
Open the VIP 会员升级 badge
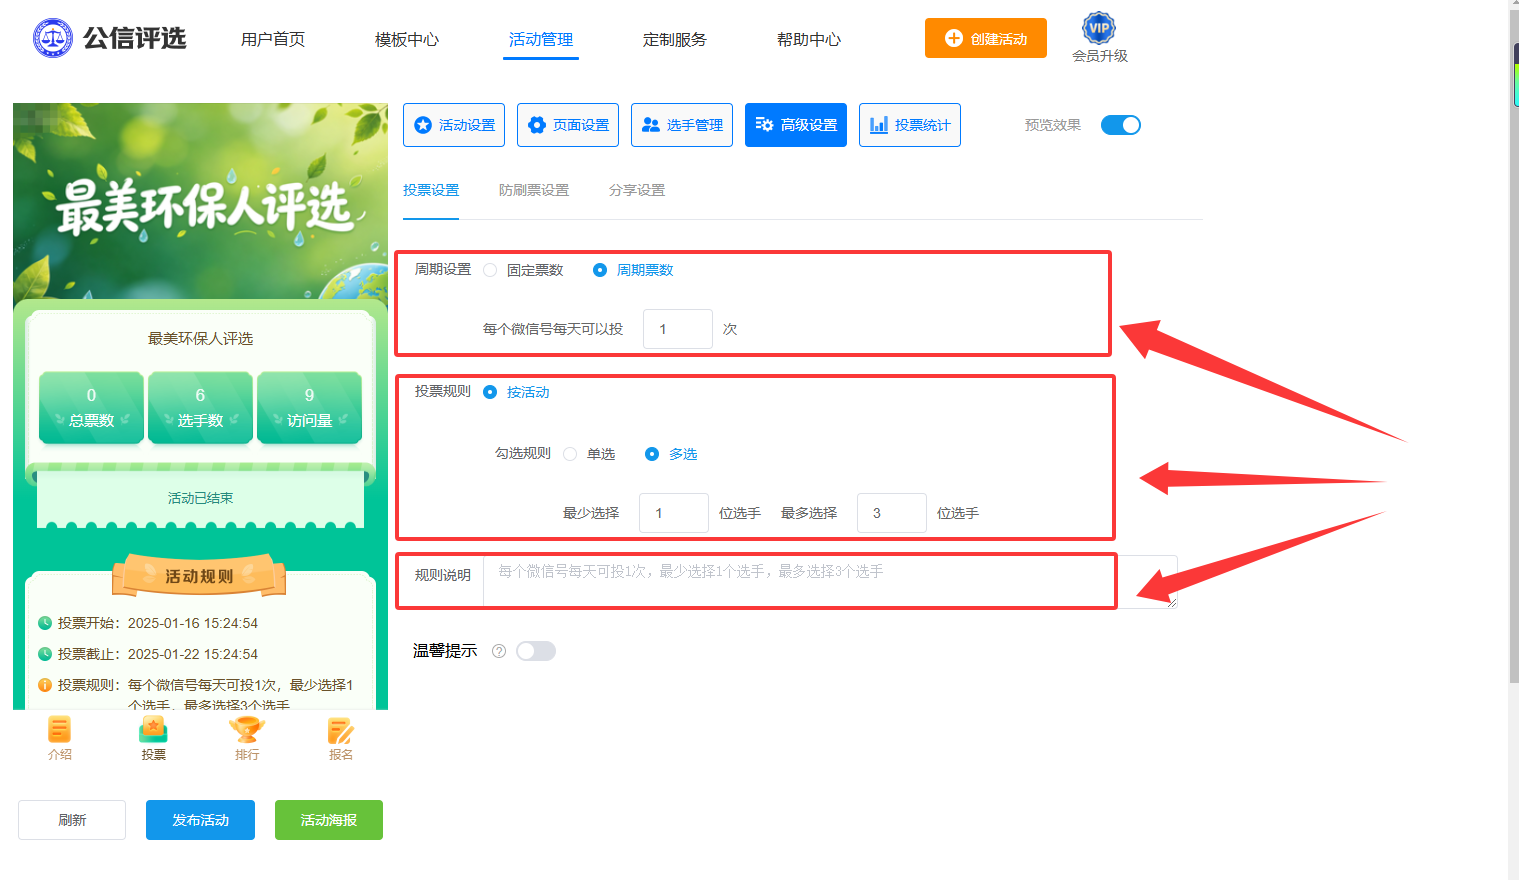point(1099,38)
